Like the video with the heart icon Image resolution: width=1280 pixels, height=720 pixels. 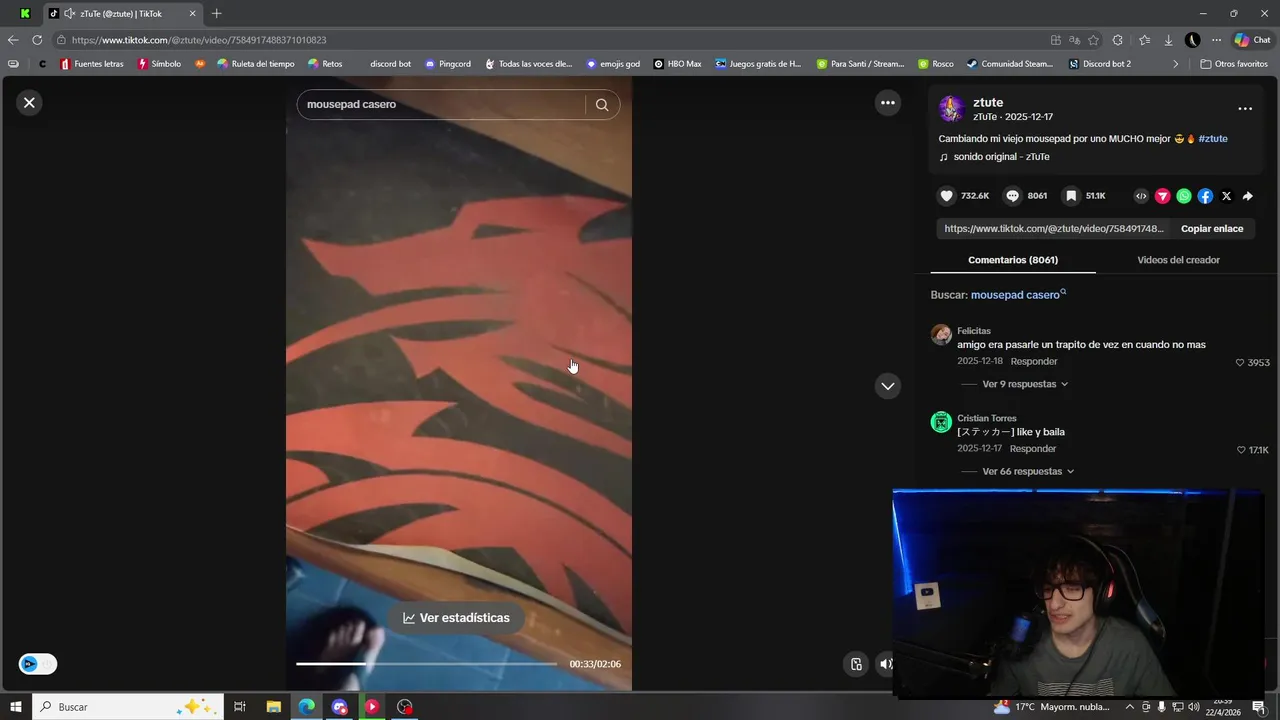point(947,196)
